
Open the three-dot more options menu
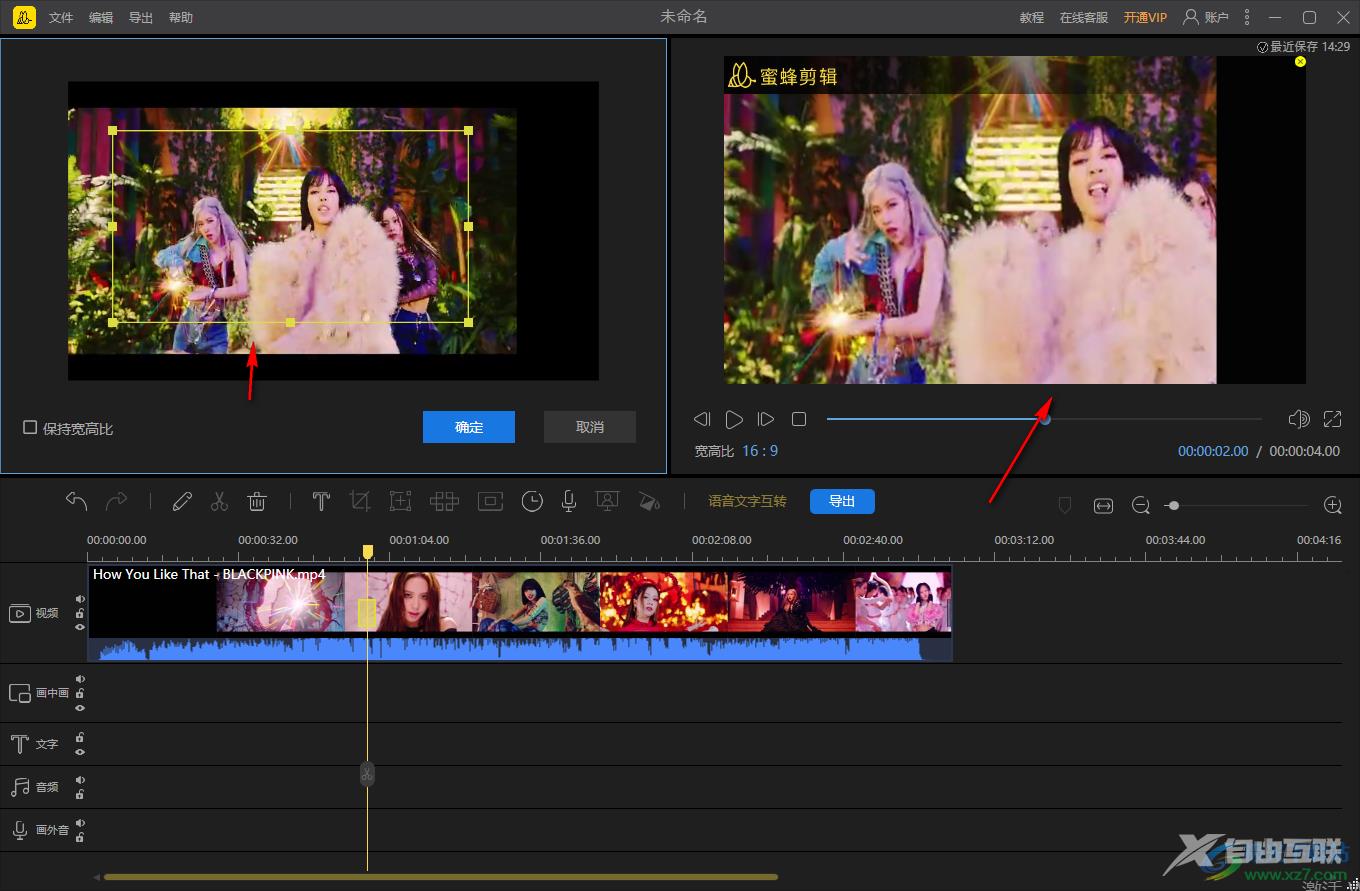click(1246, 17)
